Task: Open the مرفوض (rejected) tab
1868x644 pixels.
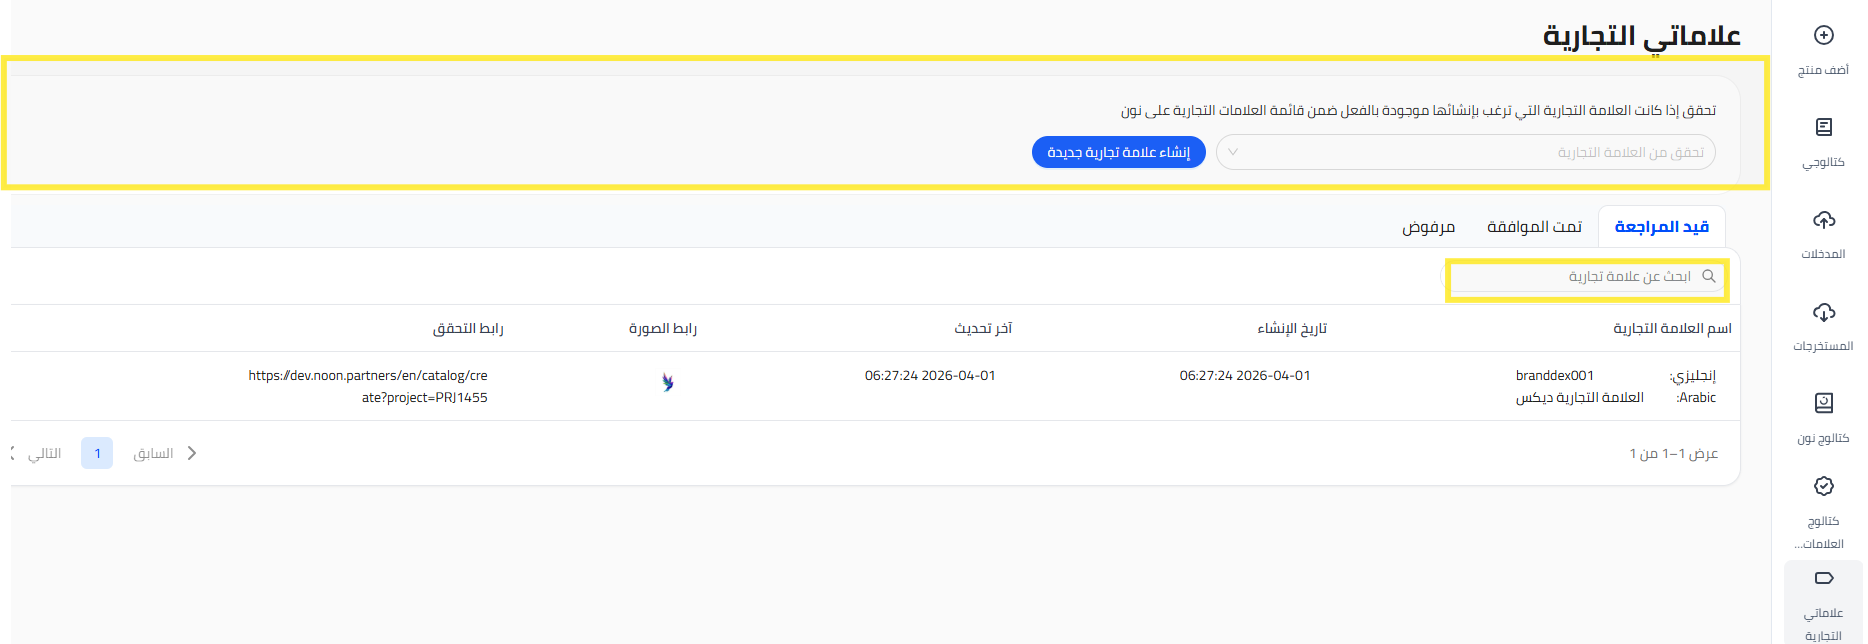Action: pyautogui.click(x=1428, y=227)
